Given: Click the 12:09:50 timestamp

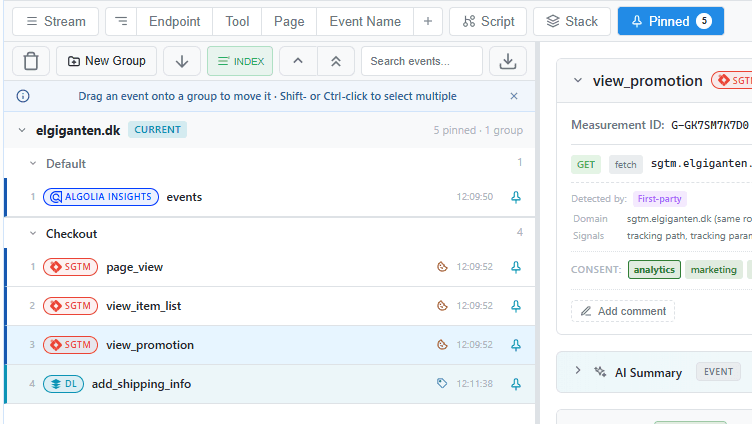Looking at the screenshot, I should click(x=474, y=197).
